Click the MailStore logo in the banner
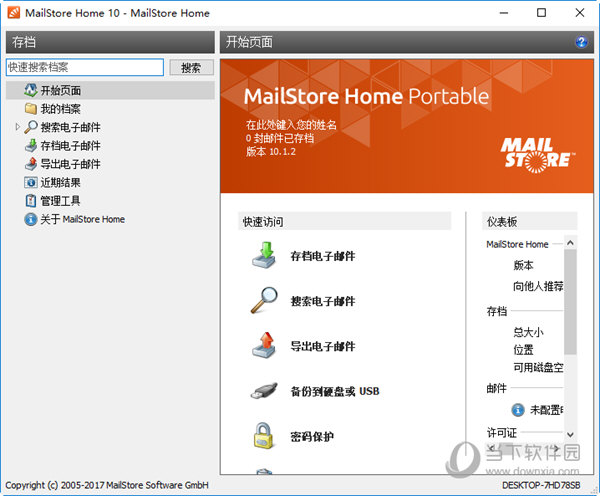Screen dimensions: 600x496 537,152
